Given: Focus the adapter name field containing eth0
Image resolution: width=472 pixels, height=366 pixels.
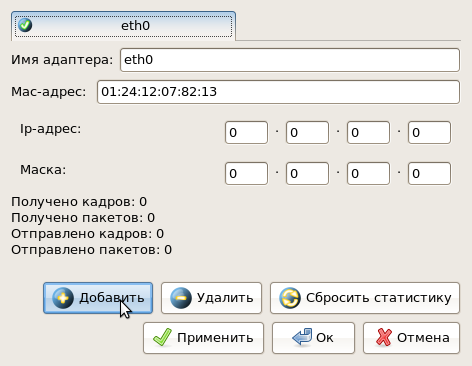Looking at the screenshot, I should pos(290,60).
